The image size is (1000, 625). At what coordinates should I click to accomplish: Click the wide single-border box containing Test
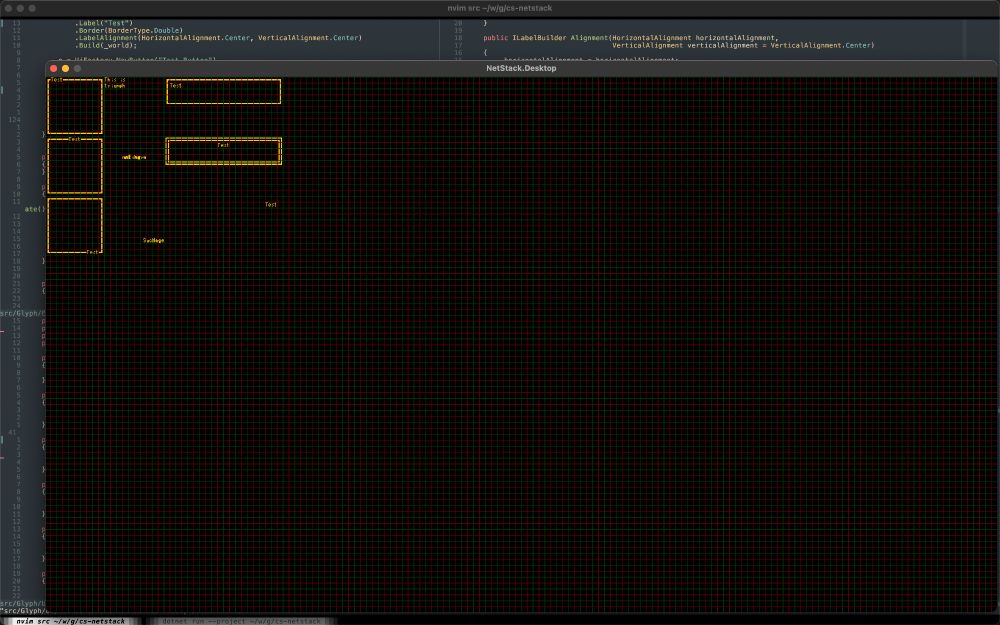pos(224,91)
